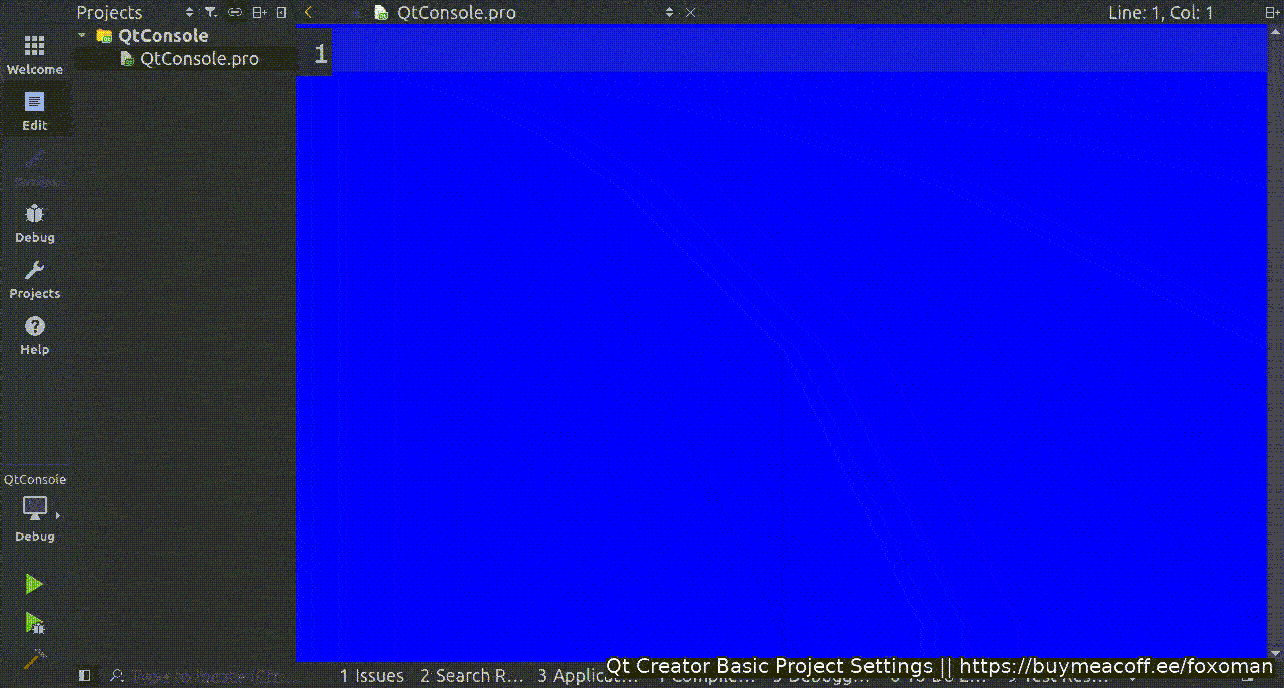Open the Welcome mode
1284x688 pixels.
pos(35,56)
